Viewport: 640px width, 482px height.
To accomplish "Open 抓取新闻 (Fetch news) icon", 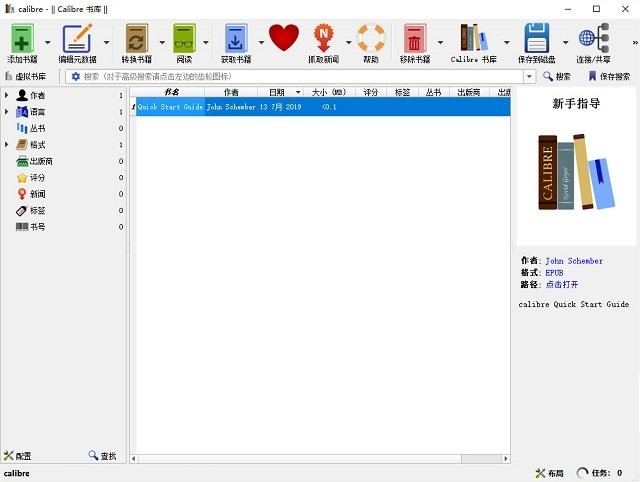I will click(x=323, y=39).
